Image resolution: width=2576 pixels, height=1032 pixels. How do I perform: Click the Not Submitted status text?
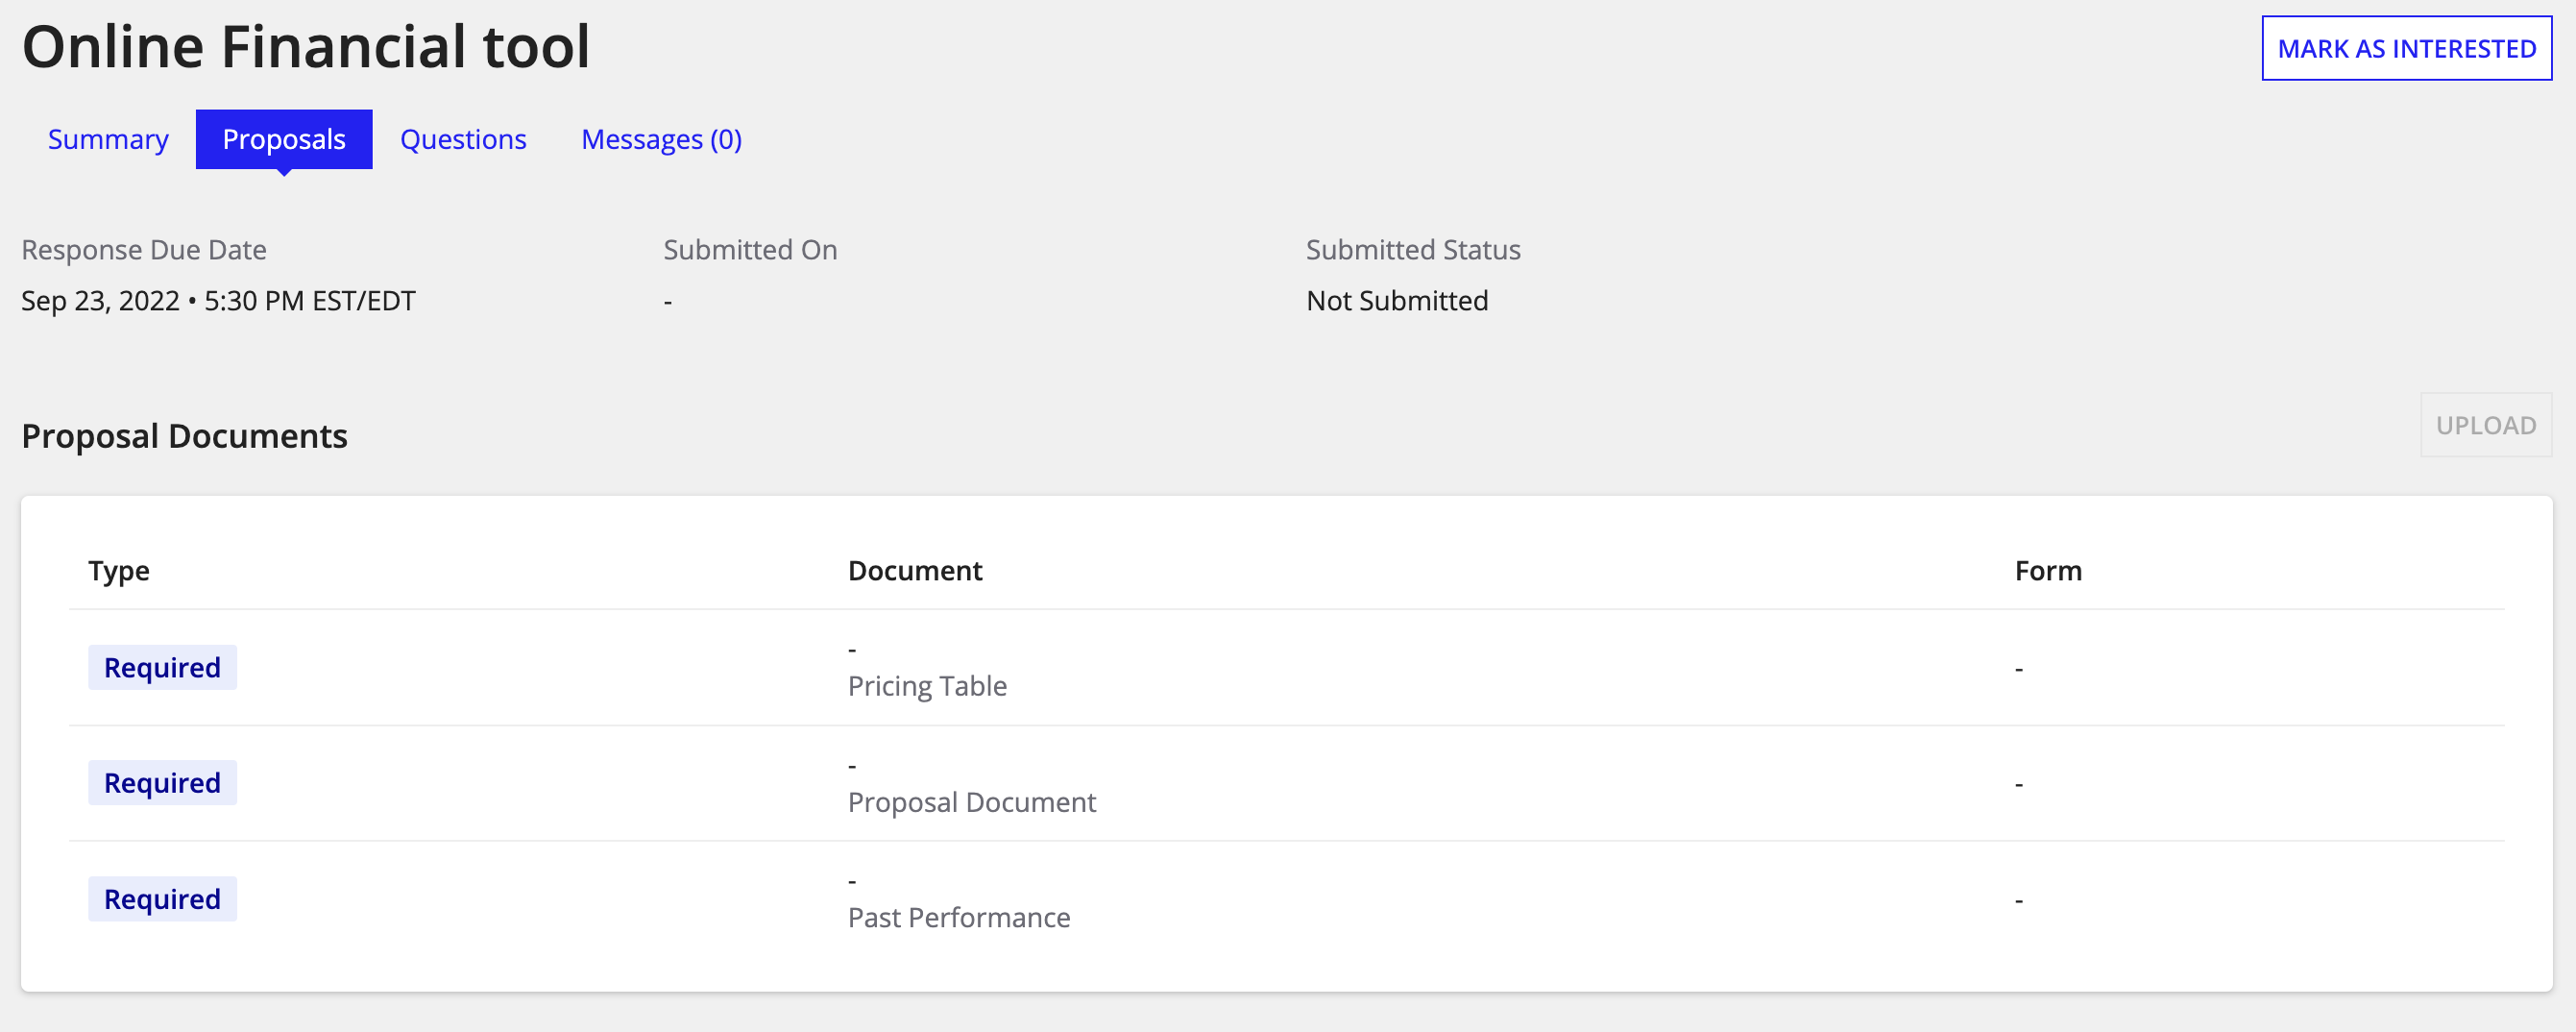[x=1396, y=300]
